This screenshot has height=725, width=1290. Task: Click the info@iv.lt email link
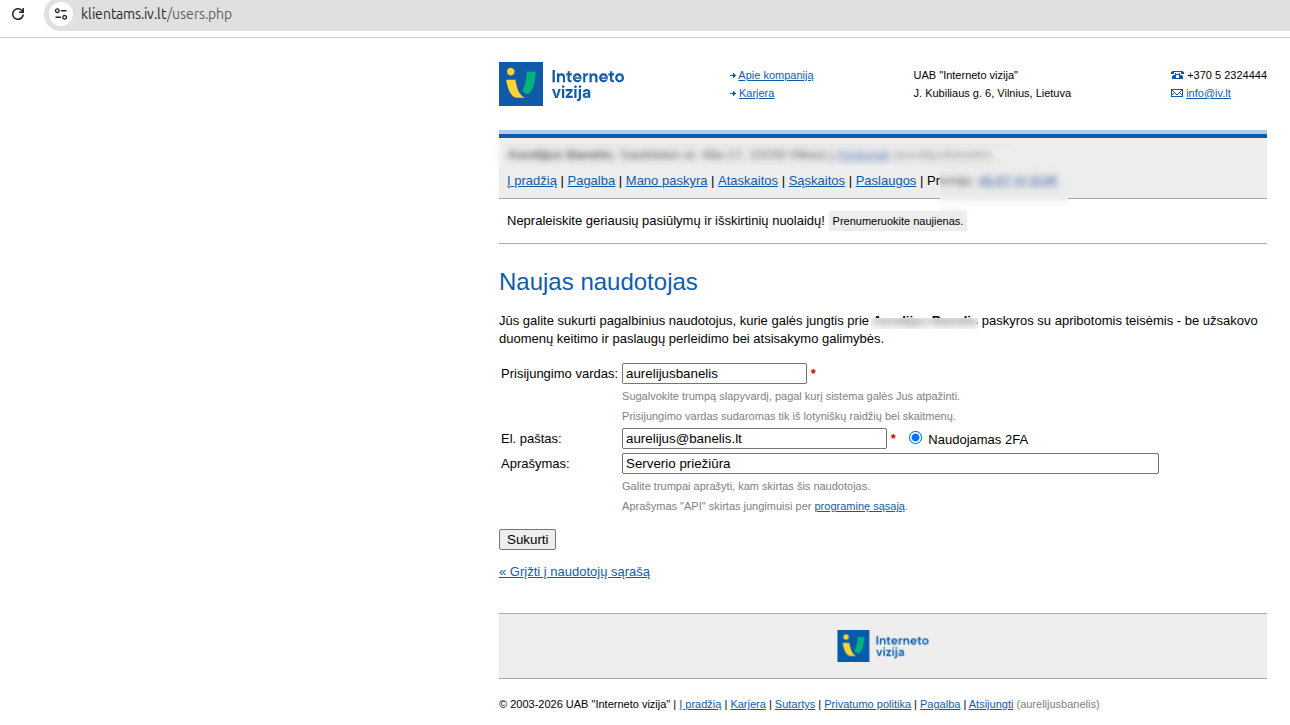tap(1208, 93)
